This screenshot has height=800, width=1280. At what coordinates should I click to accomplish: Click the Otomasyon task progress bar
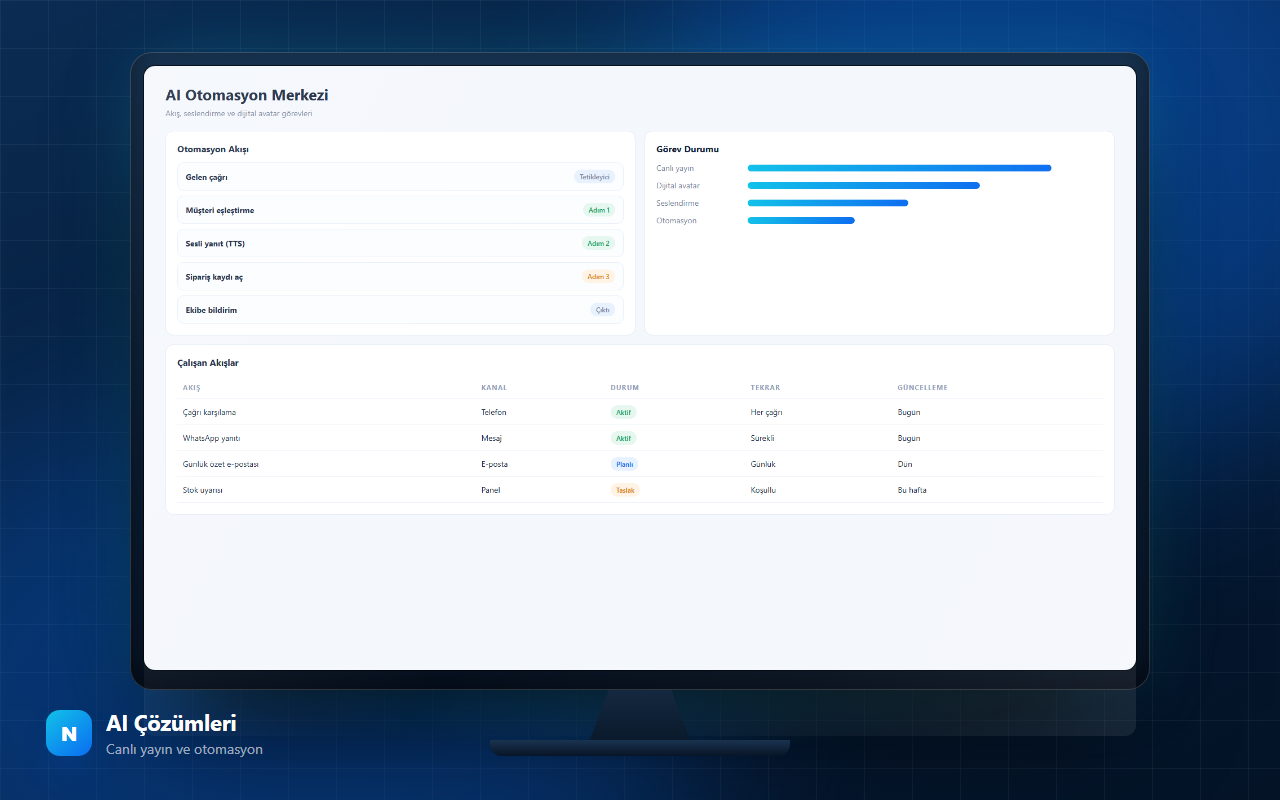coord(801,220)
